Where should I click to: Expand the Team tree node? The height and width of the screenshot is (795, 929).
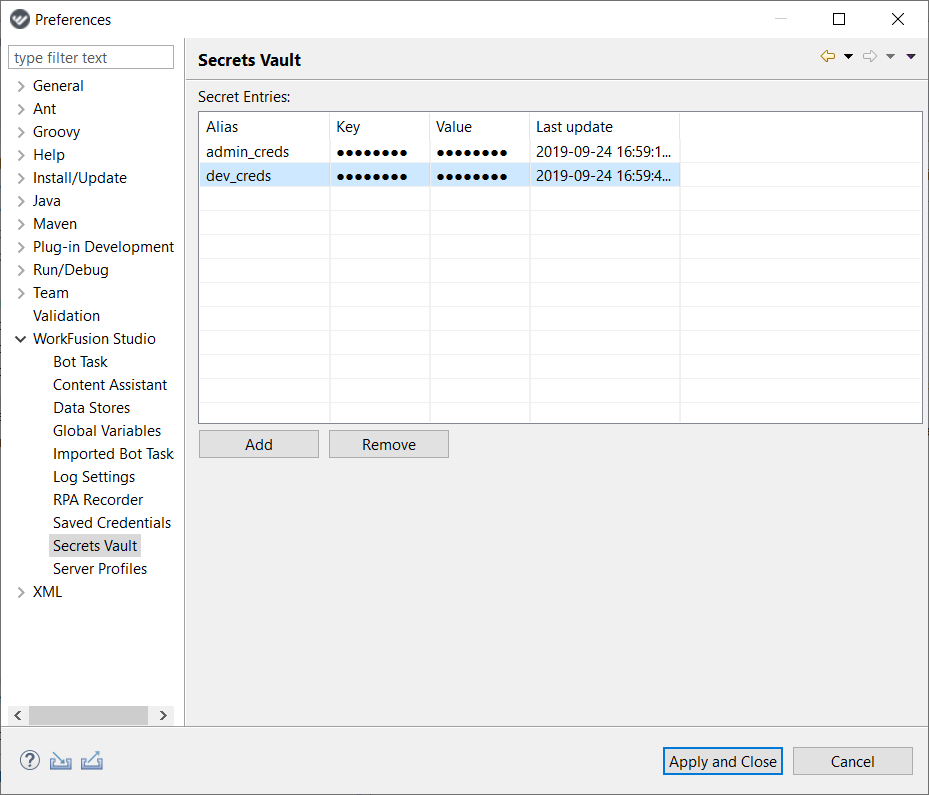coord(21,293)
